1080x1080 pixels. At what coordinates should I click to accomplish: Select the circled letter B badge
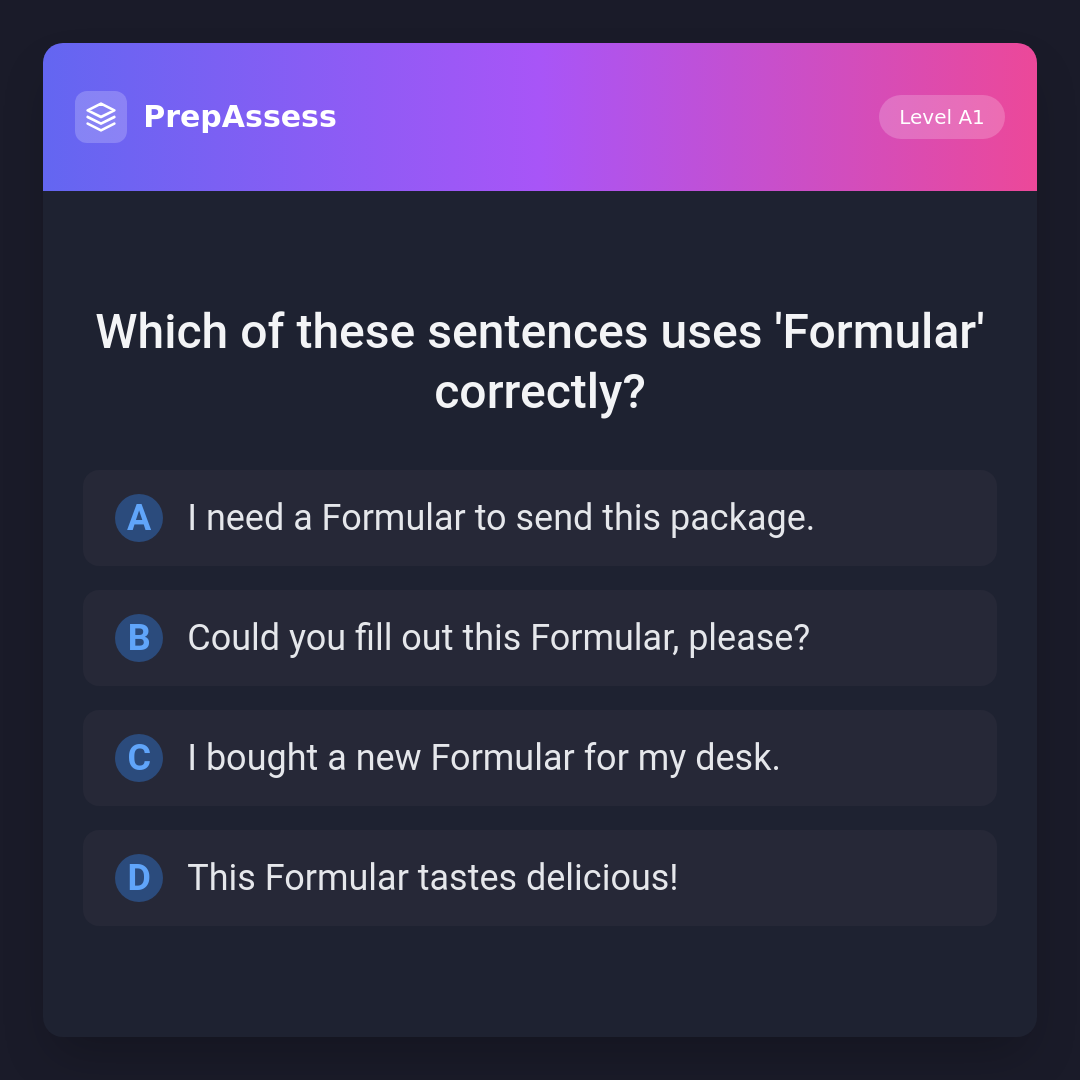[x=139, y=638]
